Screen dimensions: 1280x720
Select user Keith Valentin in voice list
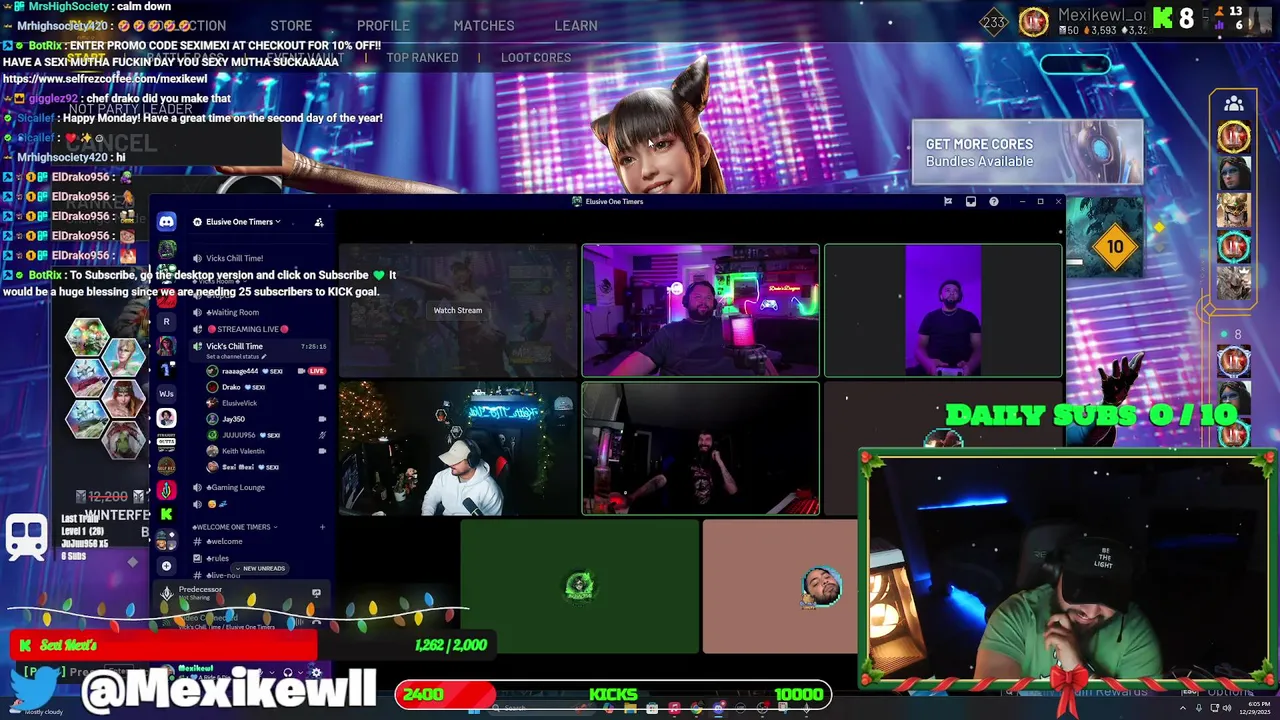242,451
